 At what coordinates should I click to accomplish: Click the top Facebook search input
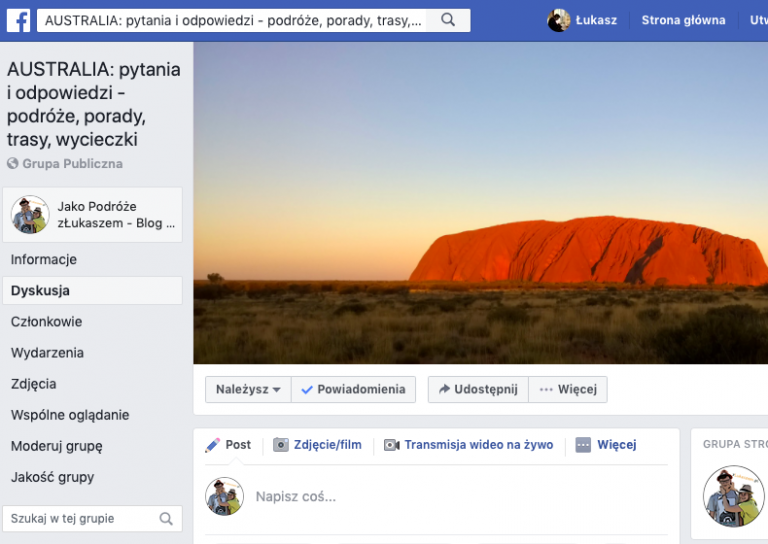(x=232, y=20)
